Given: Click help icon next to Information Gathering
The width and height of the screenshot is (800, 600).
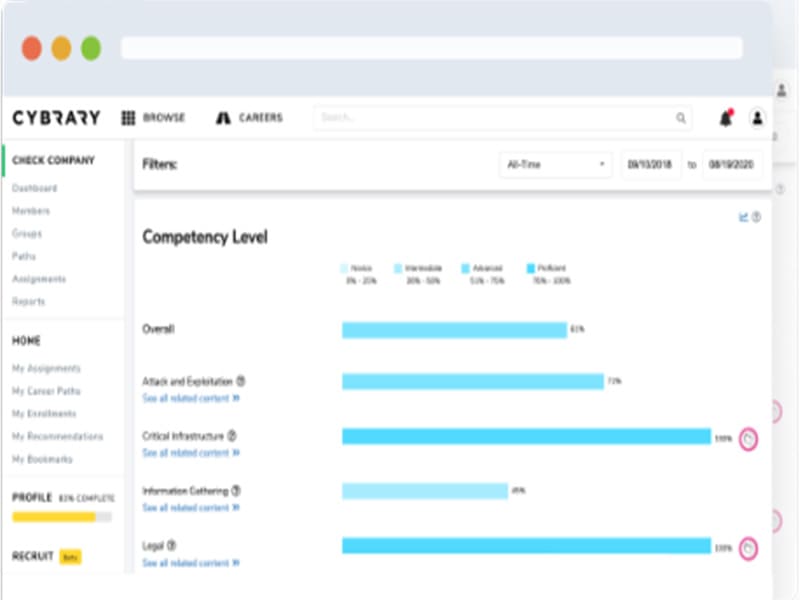Looking at the screenshot, I should (x=236, y=491).
